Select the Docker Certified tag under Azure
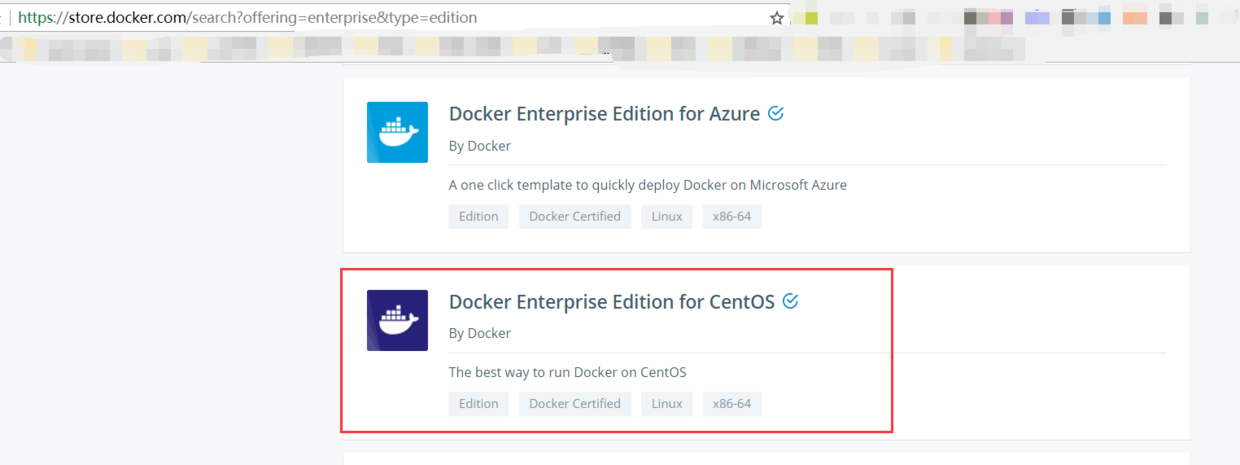This screenshot has height=465, width=1240. [574, 216]
